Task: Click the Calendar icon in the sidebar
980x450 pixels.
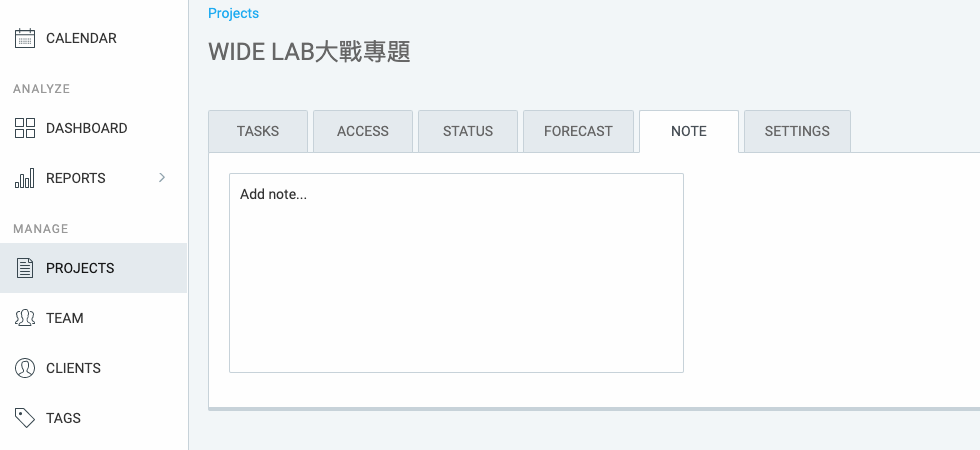Action: (x=24, y=38)
